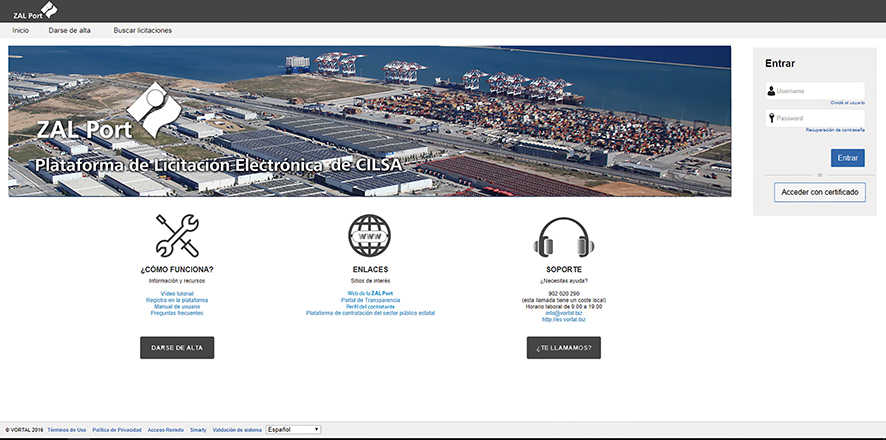Open the Darse de alta menu item

pyautogui.click(x=70, y=31)
